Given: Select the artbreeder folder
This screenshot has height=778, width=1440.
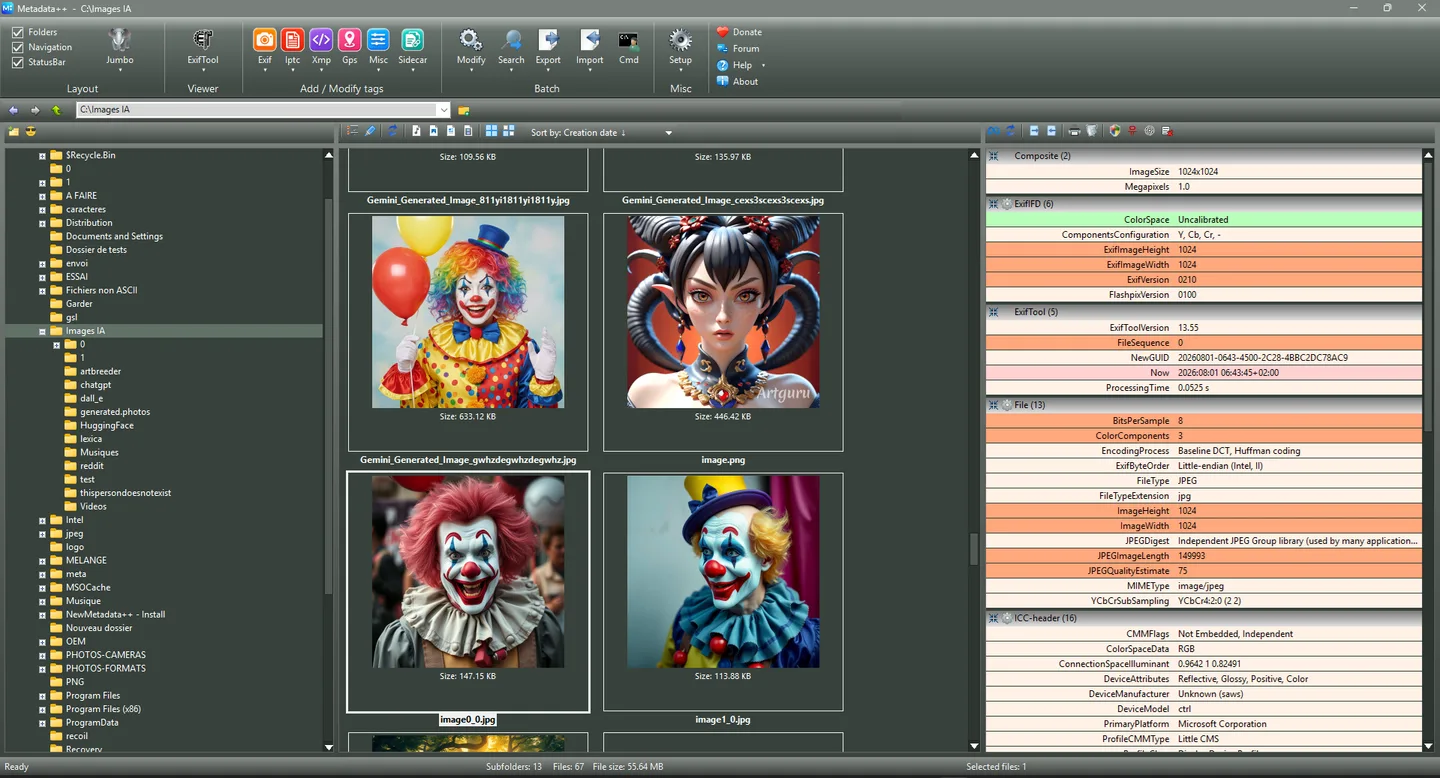Looking at the screenshot, I should [100, 371].
